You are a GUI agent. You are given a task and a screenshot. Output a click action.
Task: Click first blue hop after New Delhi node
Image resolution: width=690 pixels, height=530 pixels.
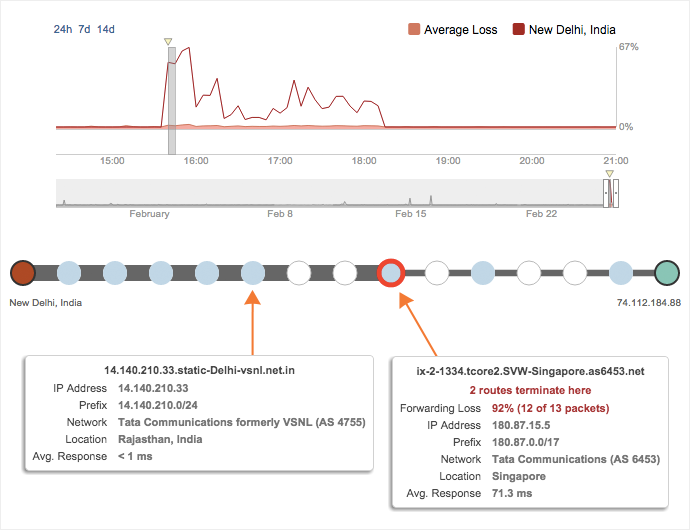69,271
